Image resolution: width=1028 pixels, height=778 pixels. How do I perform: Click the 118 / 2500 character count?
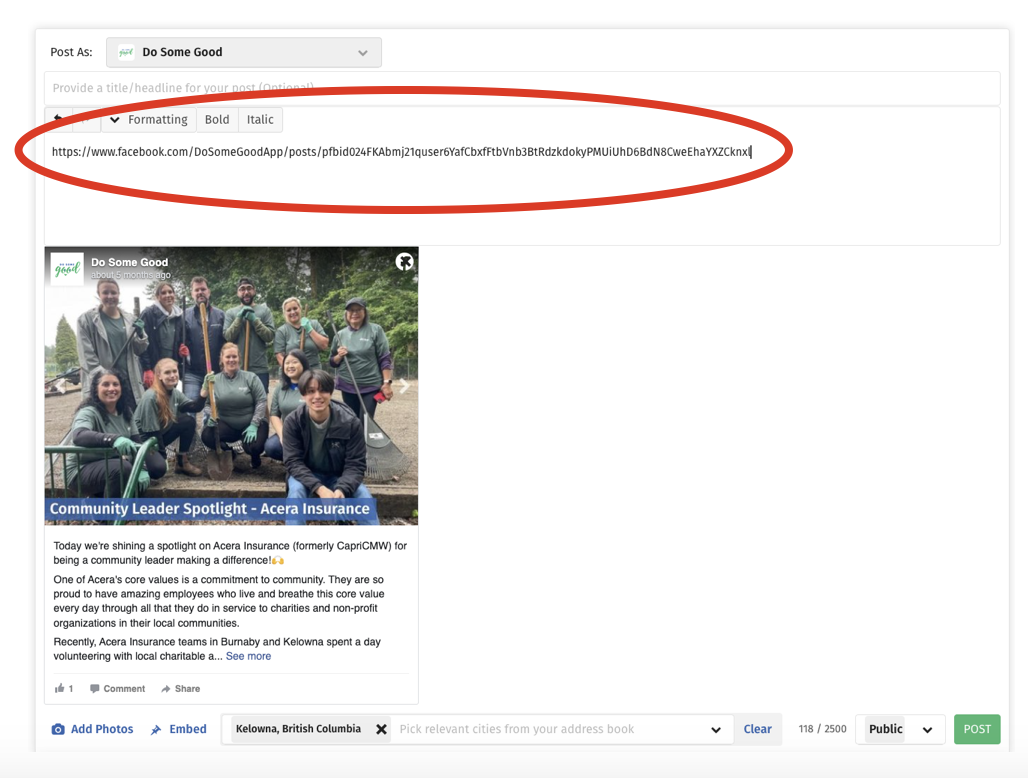click(x=822, y=729)
